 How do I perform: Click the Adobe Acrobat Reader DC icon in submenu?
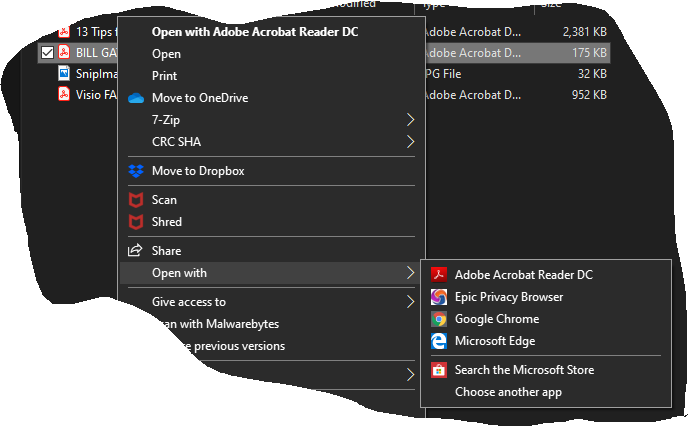439,275
